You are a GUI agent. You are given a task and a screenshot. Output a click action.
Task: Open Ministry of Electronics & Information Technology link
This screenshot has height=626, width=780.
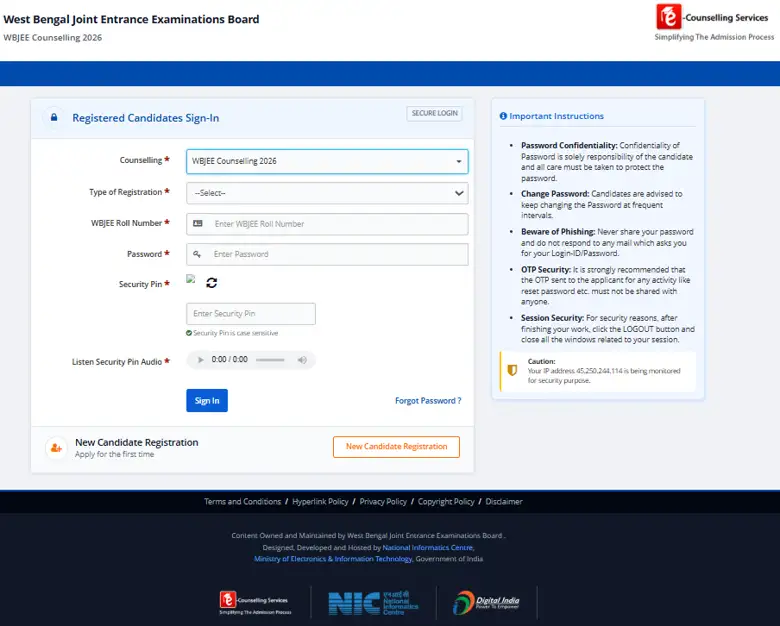tap(333, 559)
